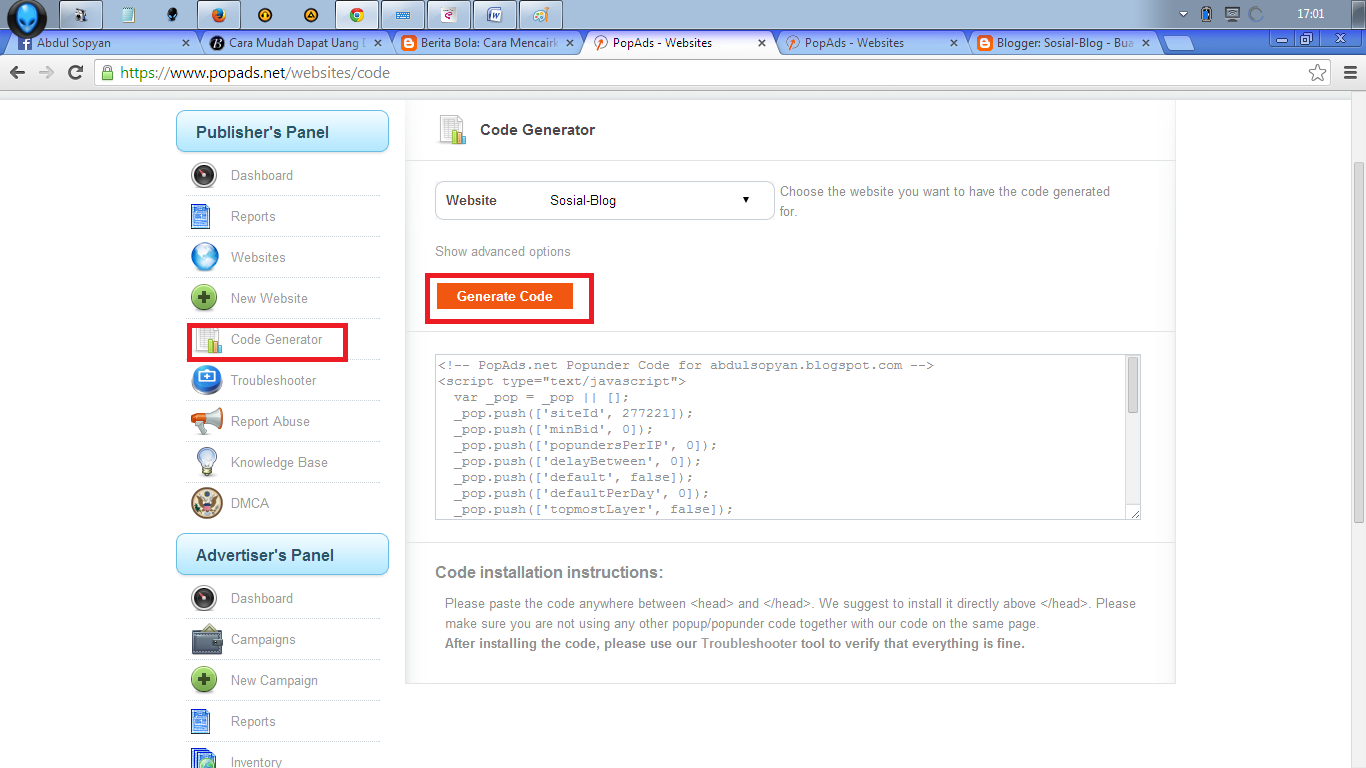
Task: Click the Report Abuse megaphone icon
Action: point(205,420)
